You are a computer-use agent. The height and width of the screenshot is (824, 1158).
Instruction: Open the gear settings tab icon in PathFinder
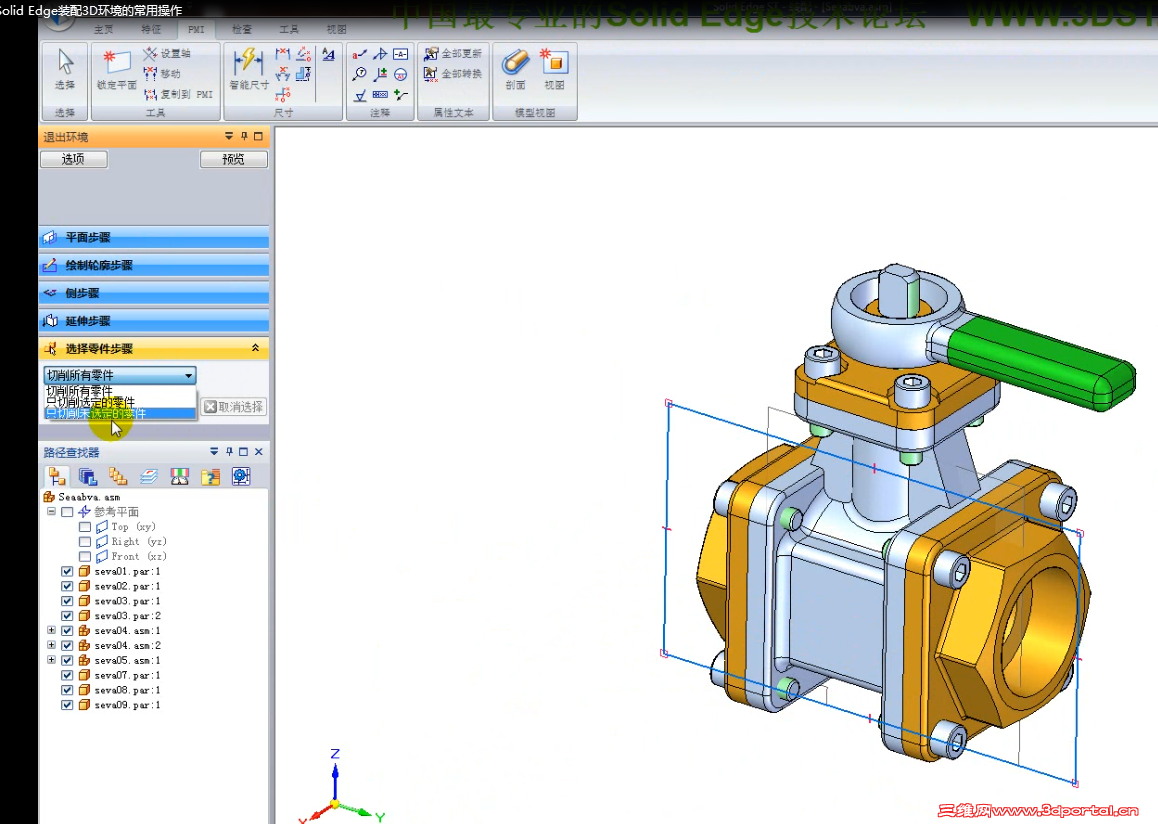point(241,476)
